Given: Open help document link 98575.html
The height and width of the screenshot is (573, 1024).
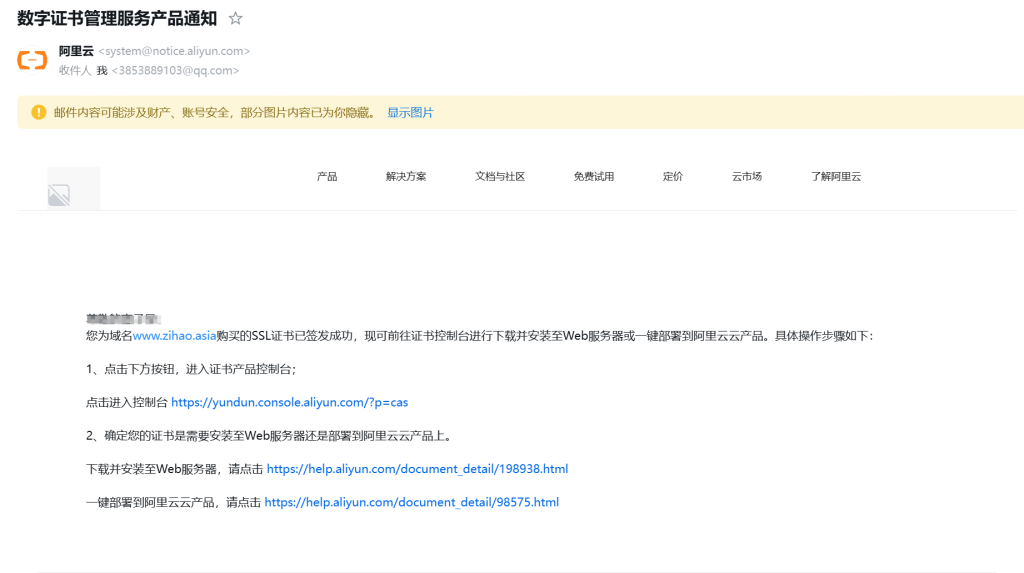Looking at the screenshot, I should tap(411, 502).
